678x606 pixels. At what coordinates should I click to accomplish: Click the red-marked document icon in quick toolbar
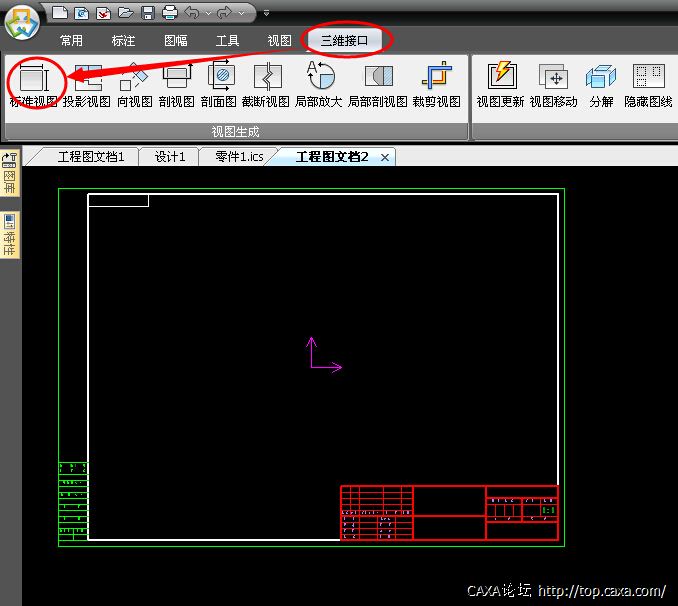103,13
